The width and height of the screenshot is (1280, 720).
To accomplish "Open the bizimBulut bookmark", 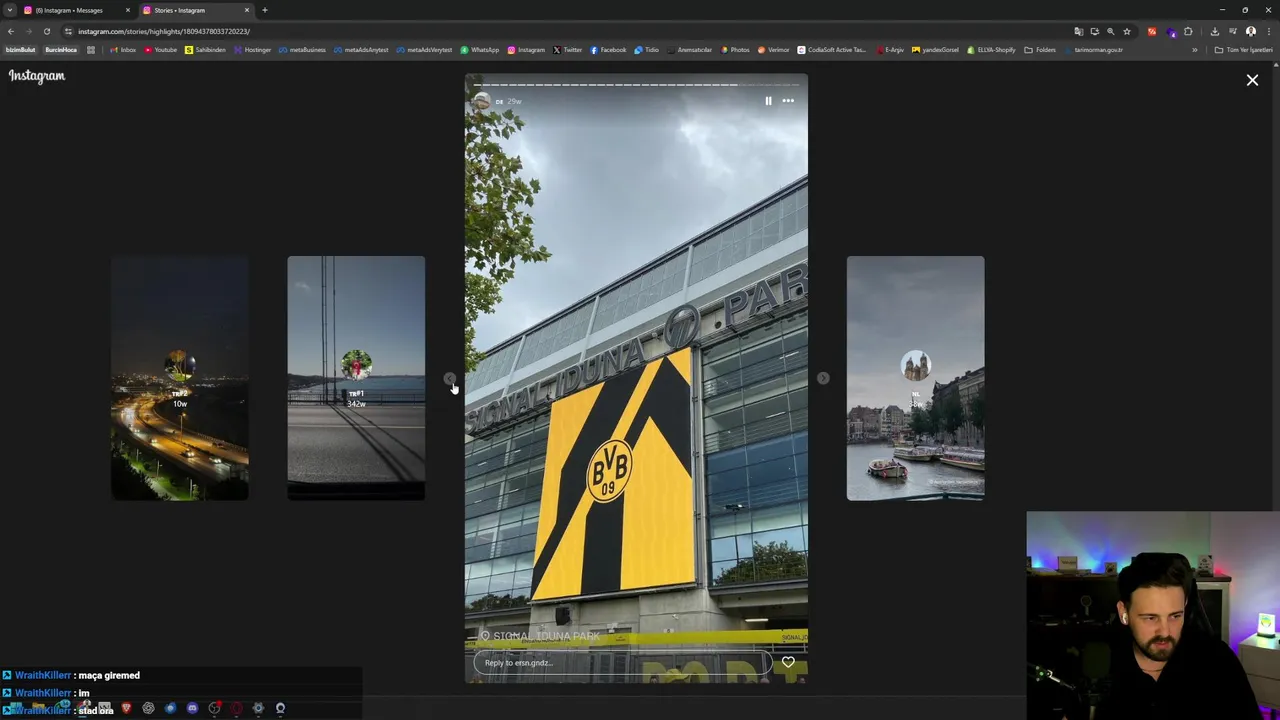I will (20, 50).
